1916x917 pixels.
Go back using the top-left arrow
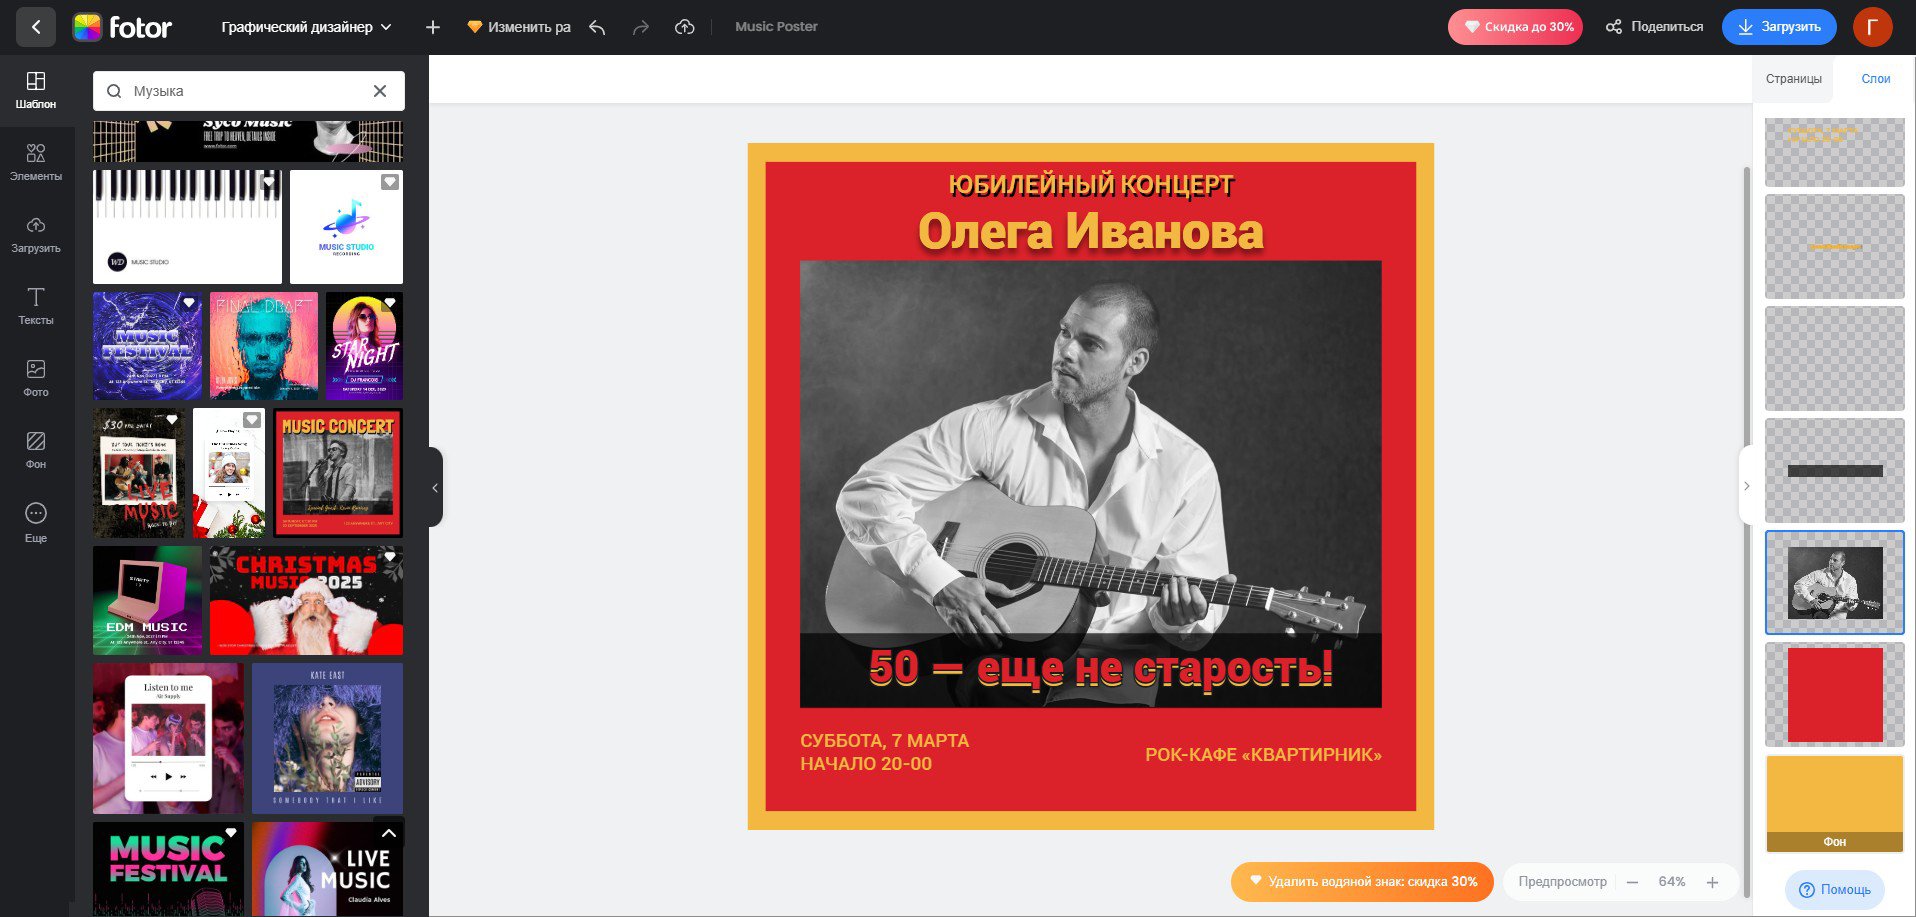click(x=36, y=27)
